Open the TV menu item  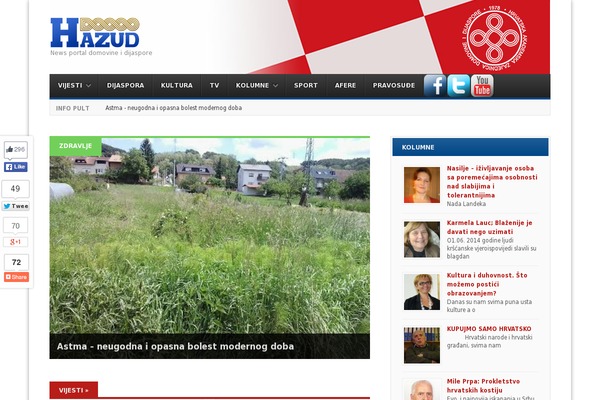tap(214, 86)
